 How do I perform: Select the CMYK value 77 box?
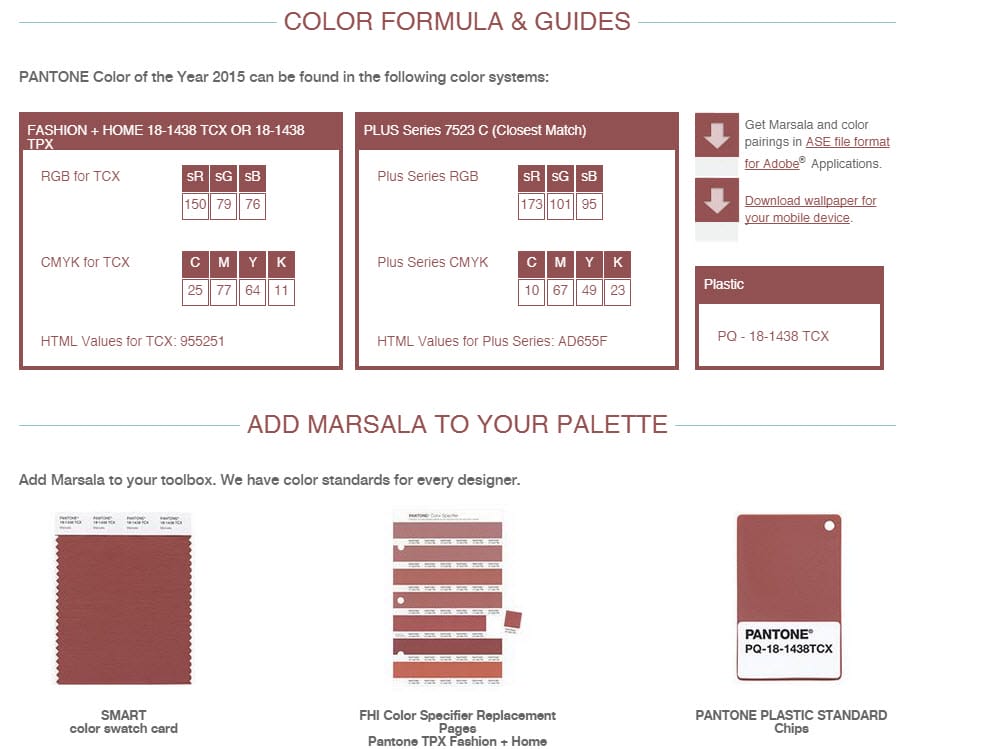pos(223,291)
